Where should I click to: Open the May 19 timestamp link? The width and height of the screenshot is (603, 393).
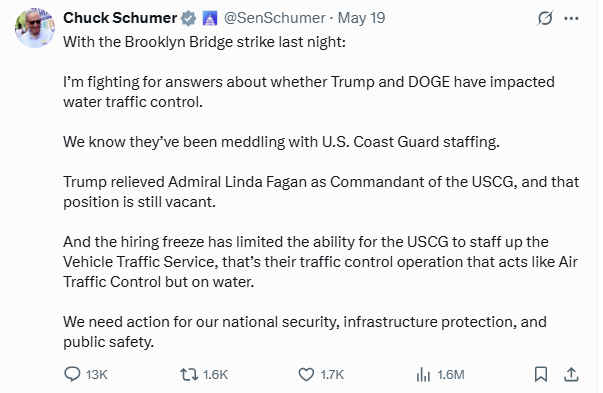361,18
